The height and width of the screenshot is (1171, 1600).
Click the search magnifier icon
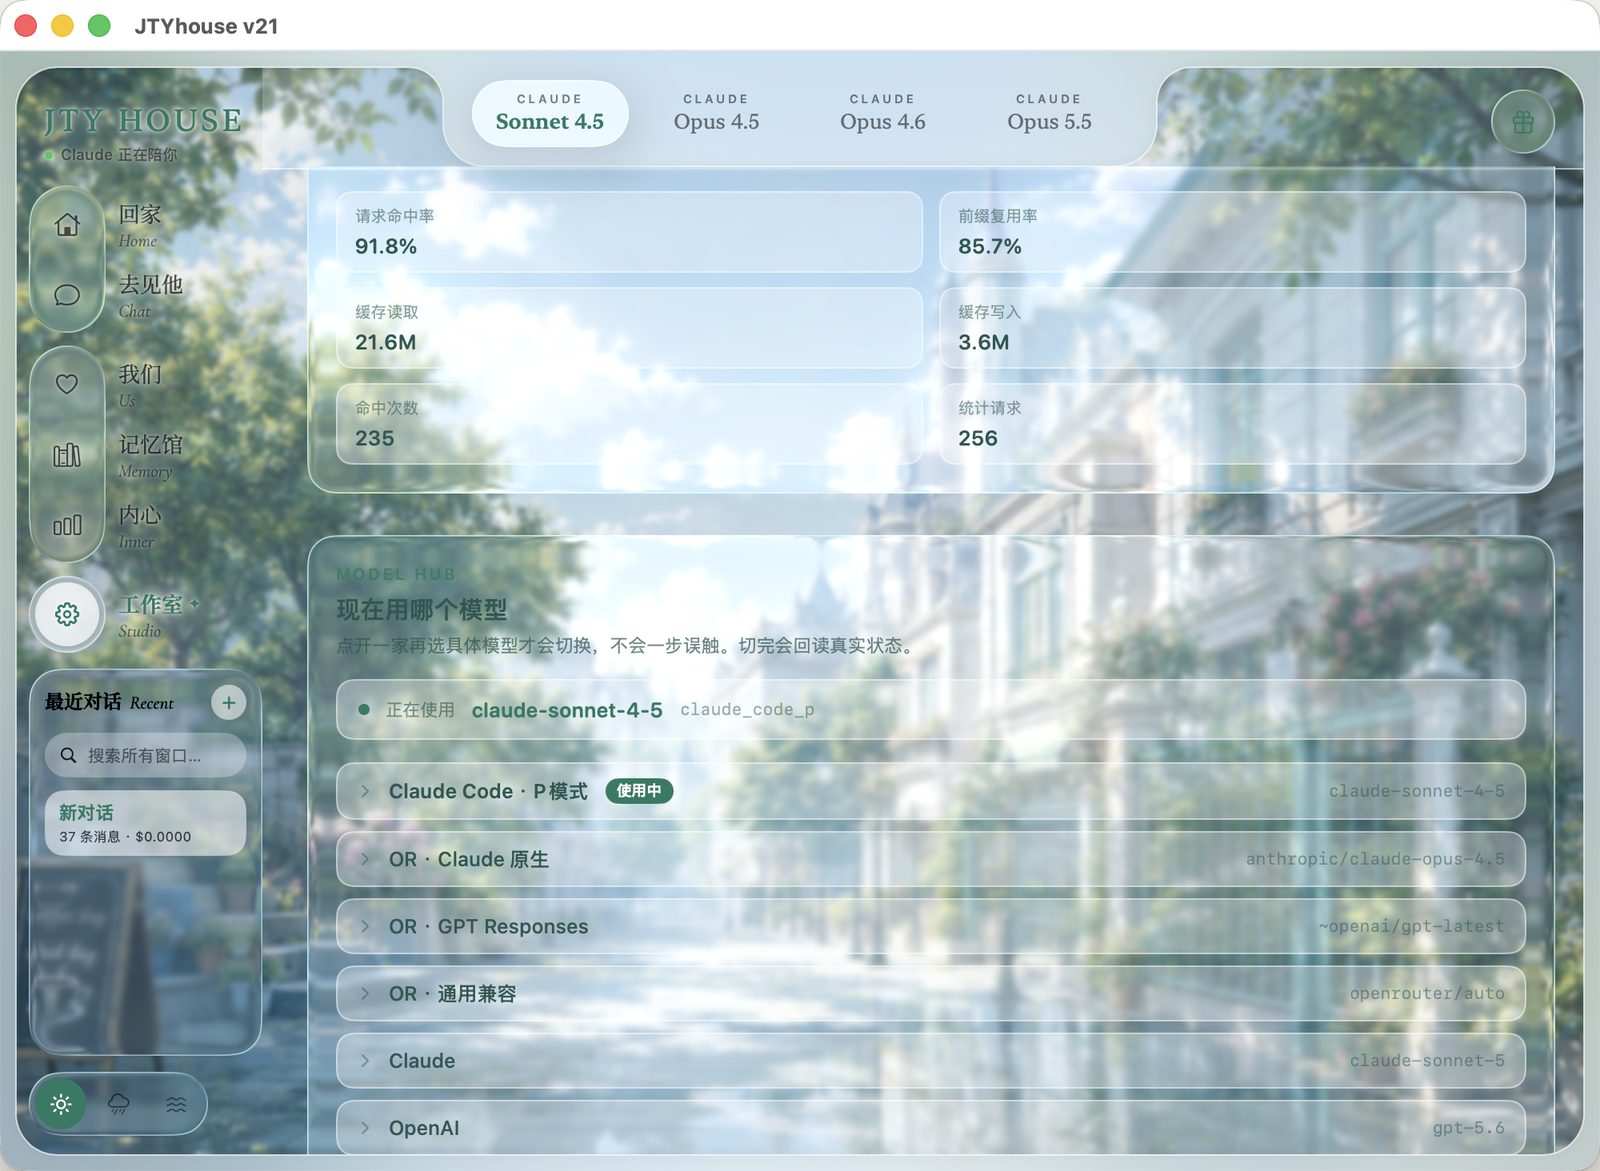click(x=68, y=756)
